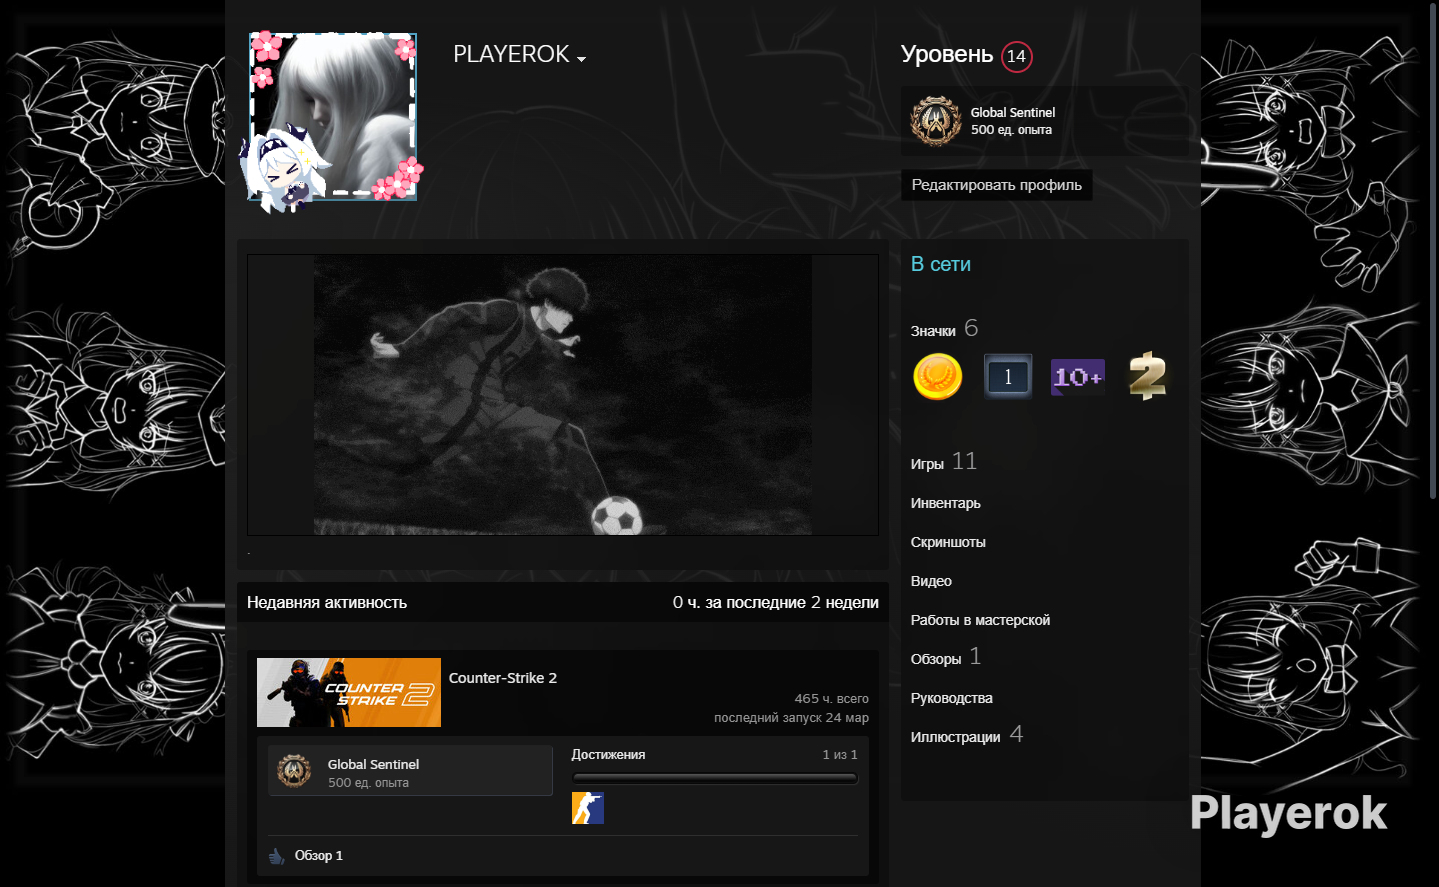Open the Counter-Strike 2 game banner
The image size is (1439, 887).
(x=348, y=692)
